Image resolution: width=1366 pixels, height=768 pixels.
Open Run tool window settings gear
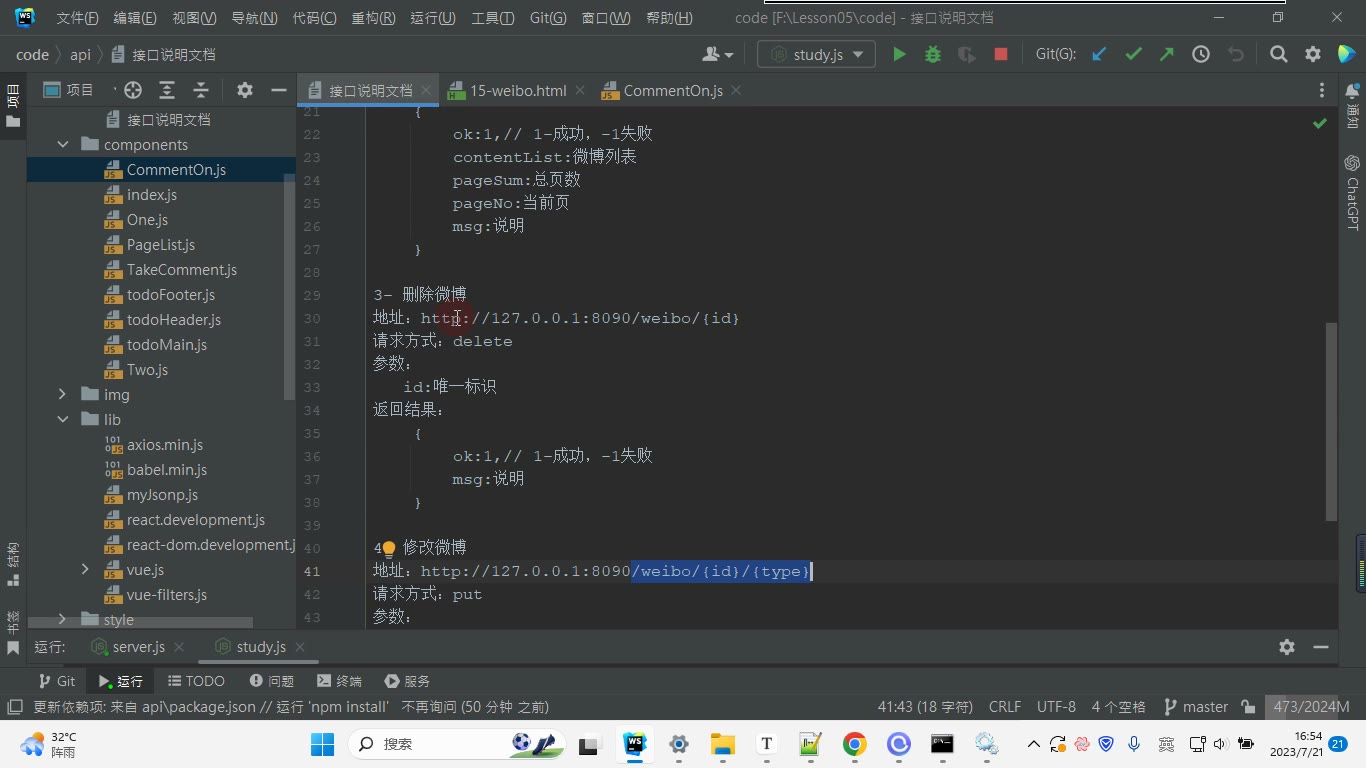point(1287,647)
